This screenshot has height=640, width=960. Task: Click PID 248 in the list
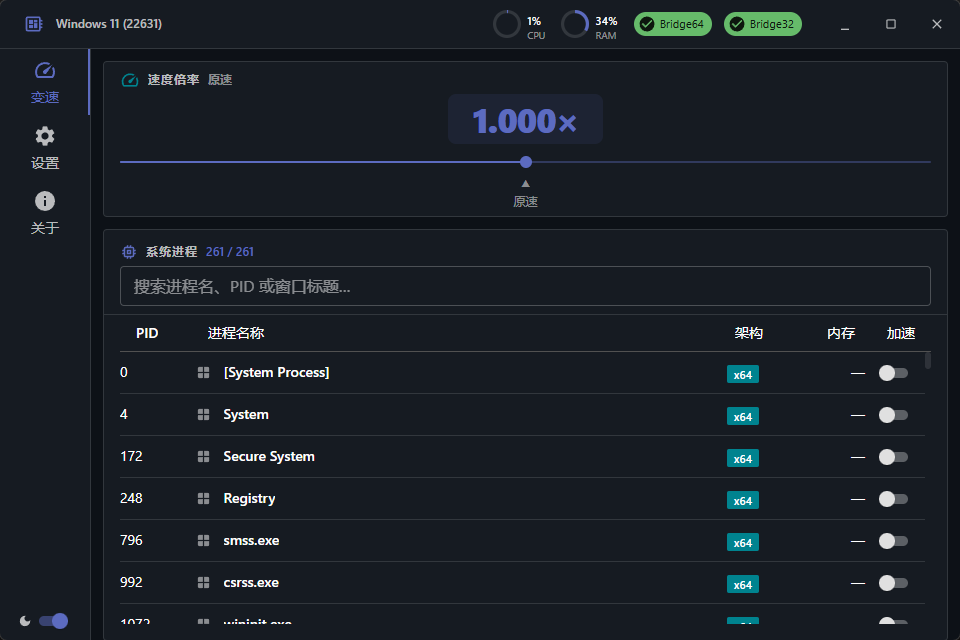pos(131,499)
